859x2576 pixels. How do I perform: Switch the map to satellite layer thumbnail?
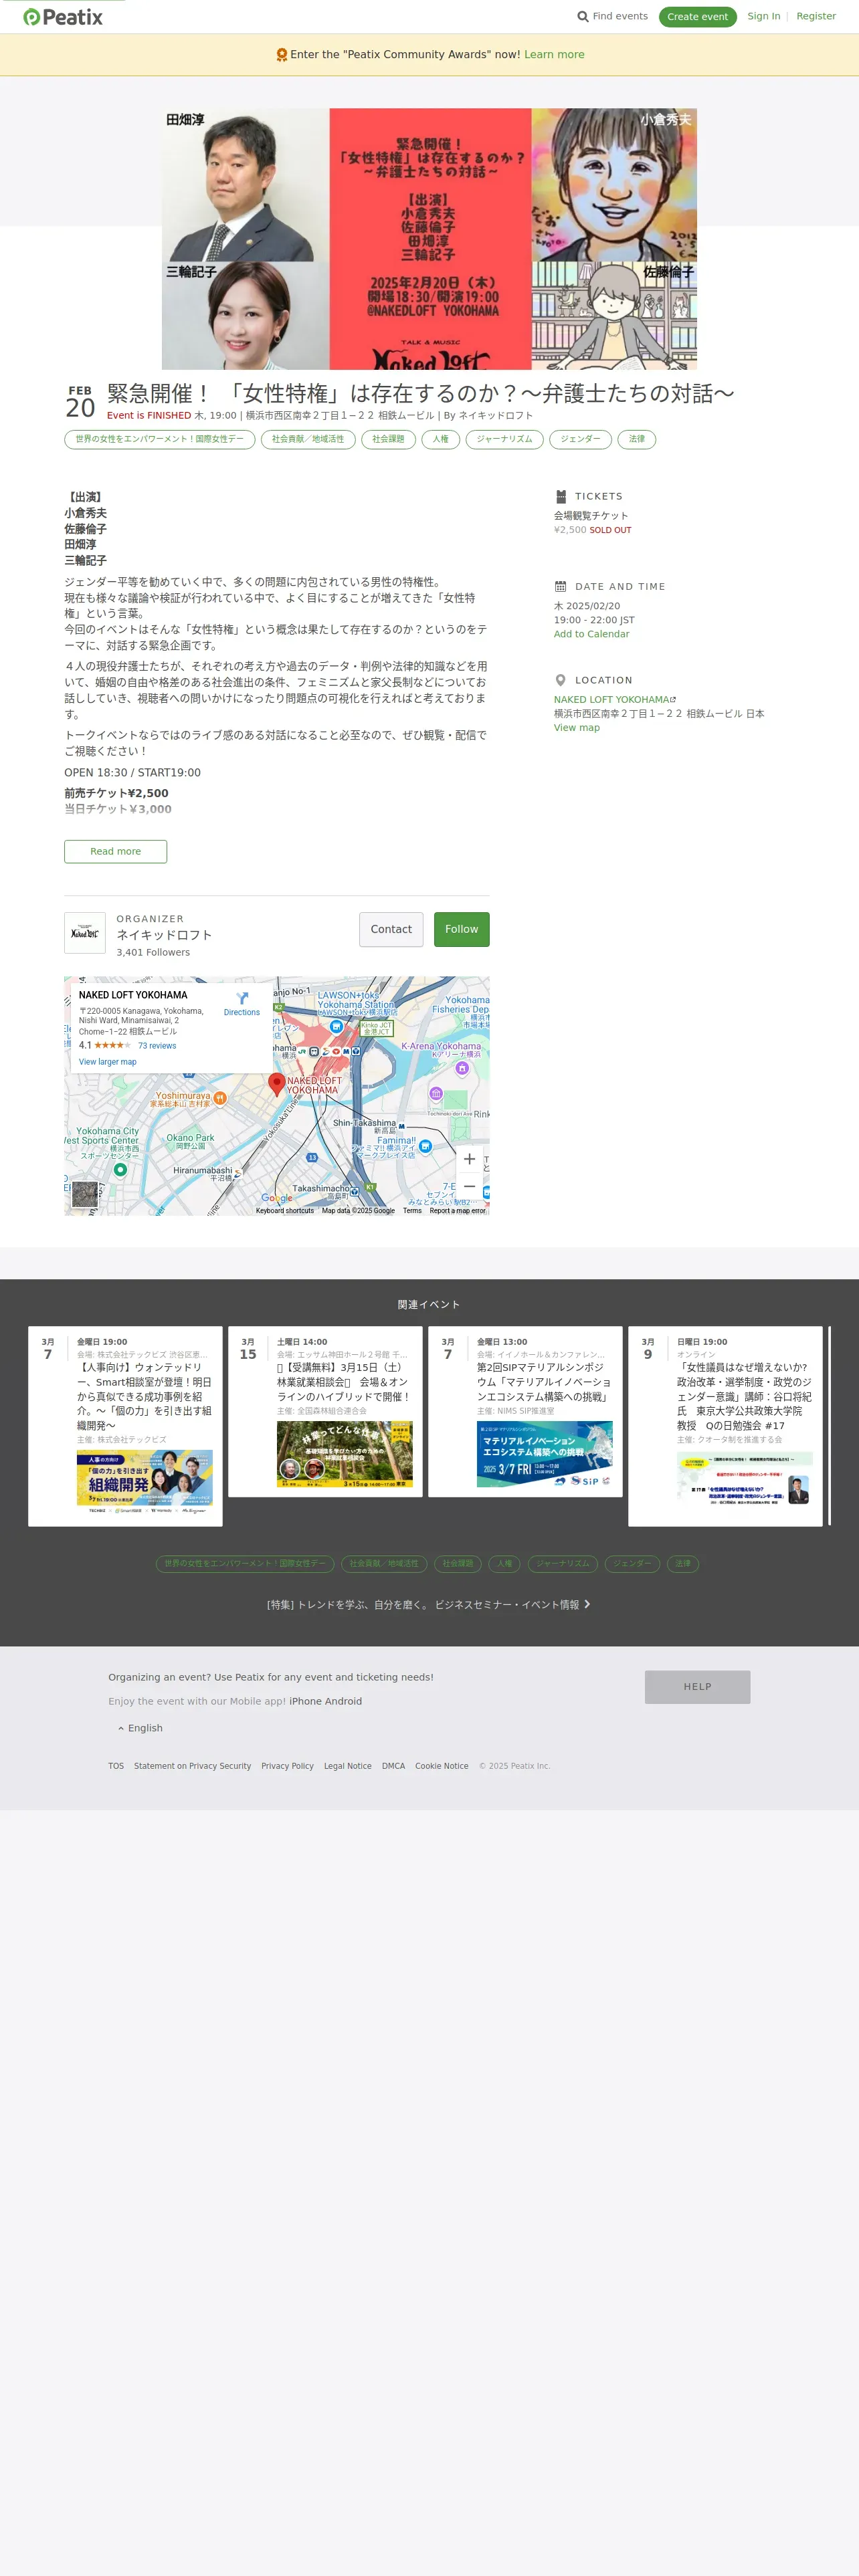pyautogui.click(x=85, y=1194)
